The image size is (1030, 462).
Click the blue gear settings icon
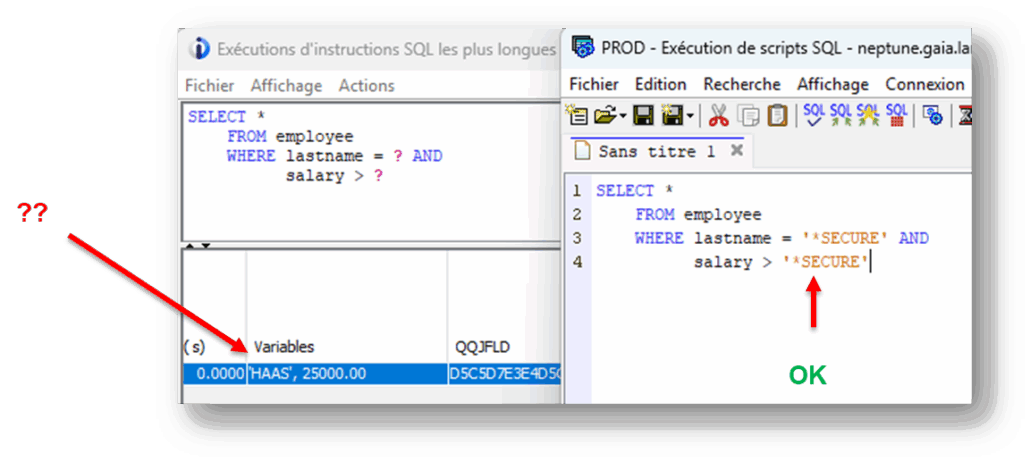click(932, 115)
